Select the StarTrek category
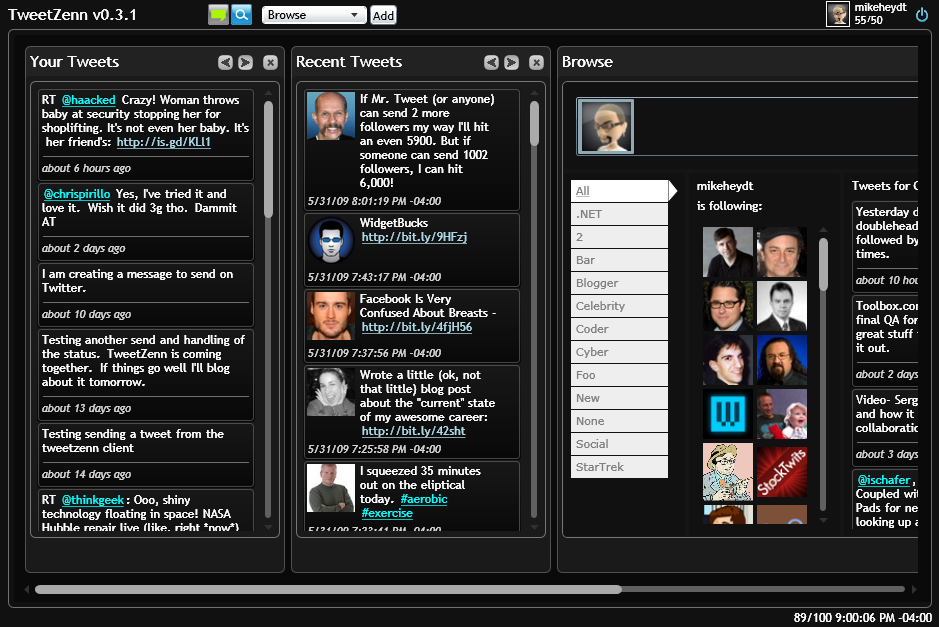The height and width of the screenshot is (627, 939). (619, 467)
